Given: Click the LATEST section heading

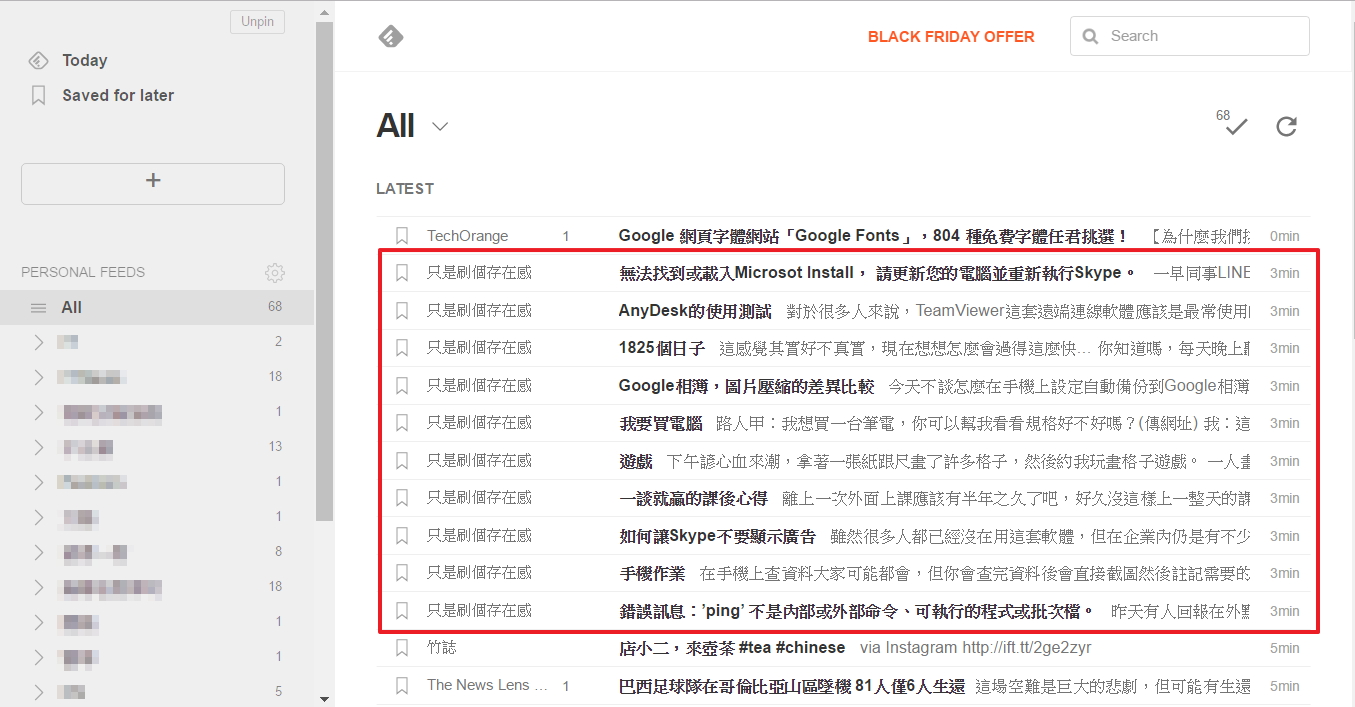Looking at the screenshot, I should tap(405, 188).
